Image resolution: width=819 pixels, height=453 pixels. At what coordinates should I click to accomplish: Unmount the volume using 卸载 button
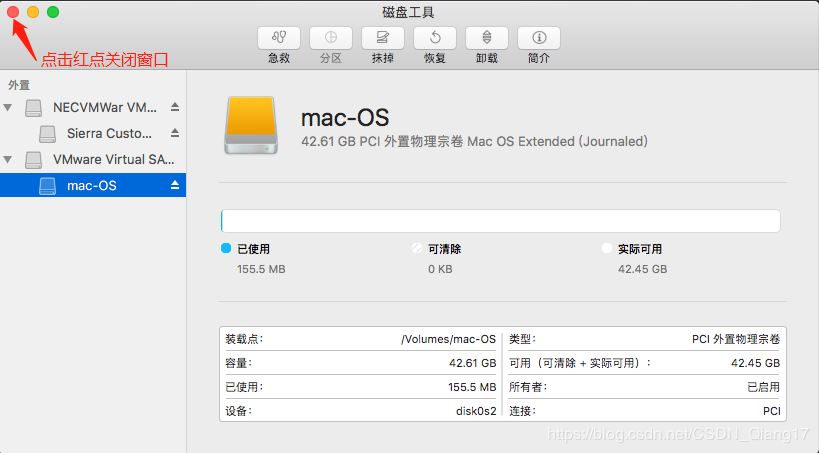click(486, 38)
